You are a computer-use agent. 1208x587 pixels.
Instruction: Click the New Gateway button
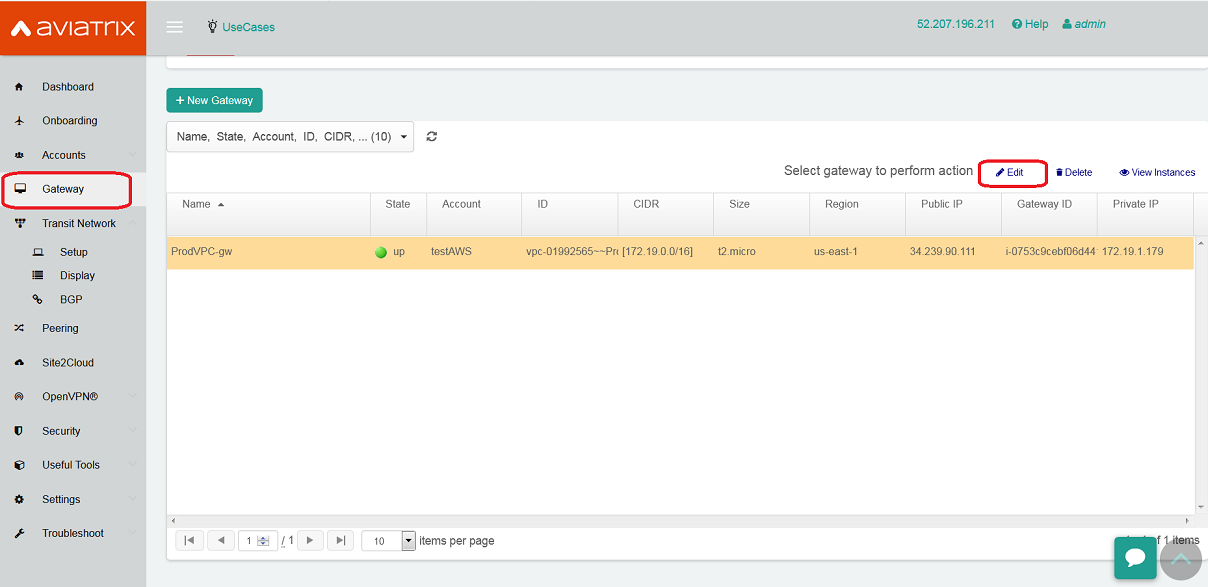point(214,100)
